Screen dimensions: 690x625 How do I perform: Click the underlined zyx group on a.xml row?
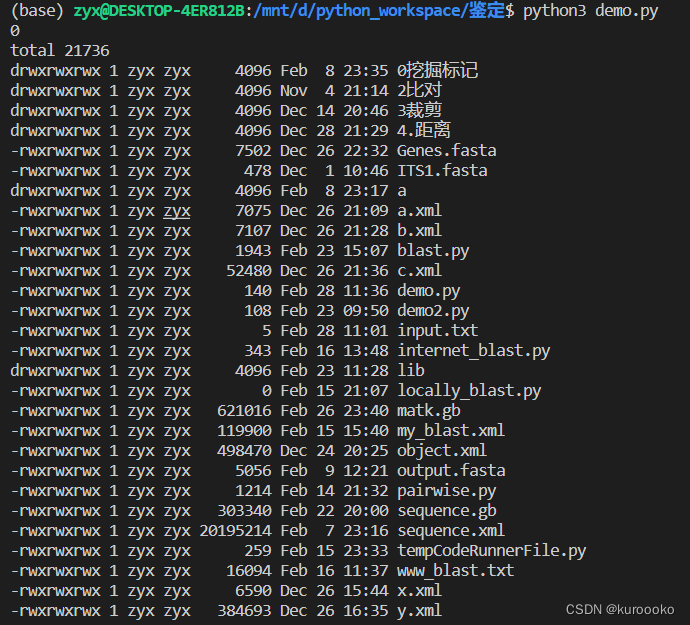point(177,211)
